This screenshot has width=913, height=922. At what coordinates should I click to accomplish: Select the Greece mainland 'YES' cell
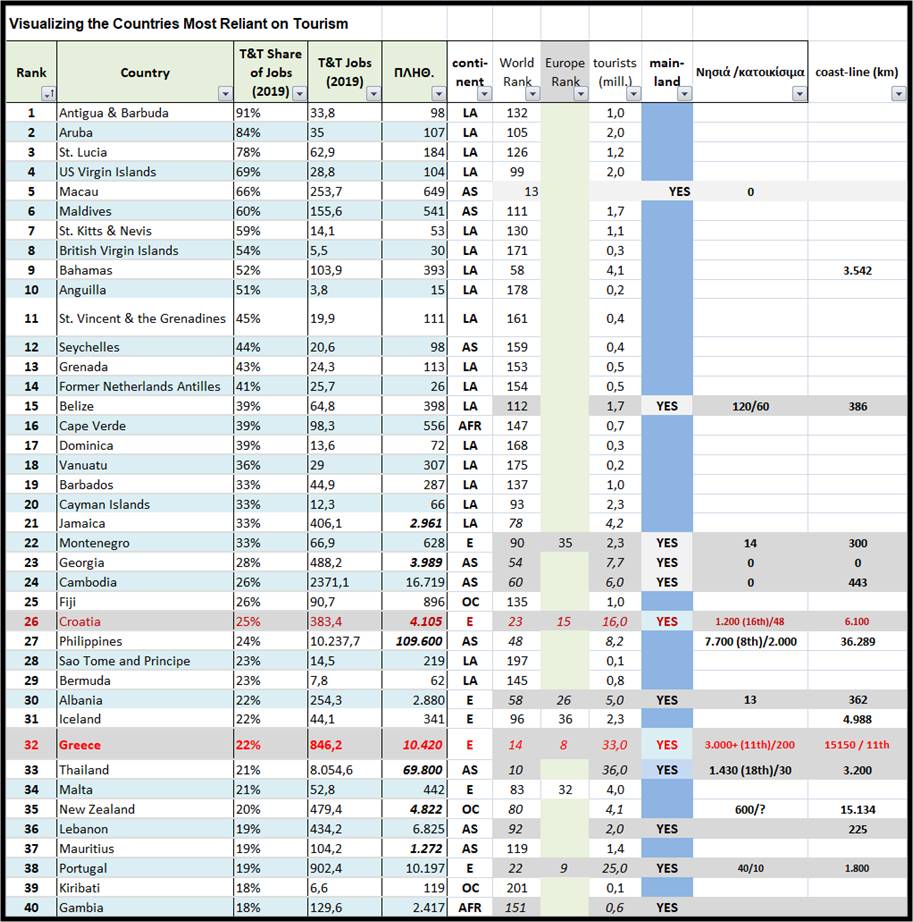point(667,745)
